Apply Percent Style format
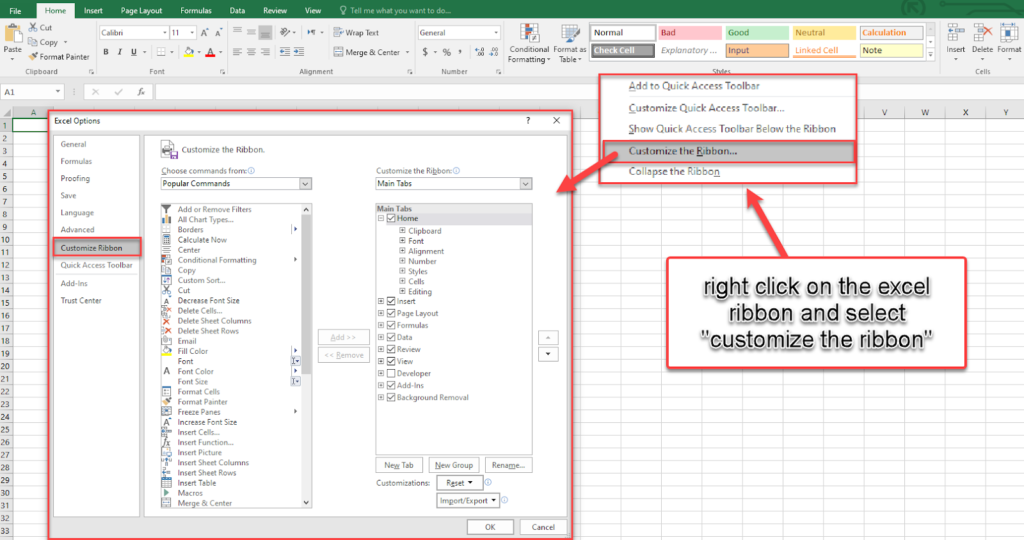 pyautogui.click(x=447, y=52)
